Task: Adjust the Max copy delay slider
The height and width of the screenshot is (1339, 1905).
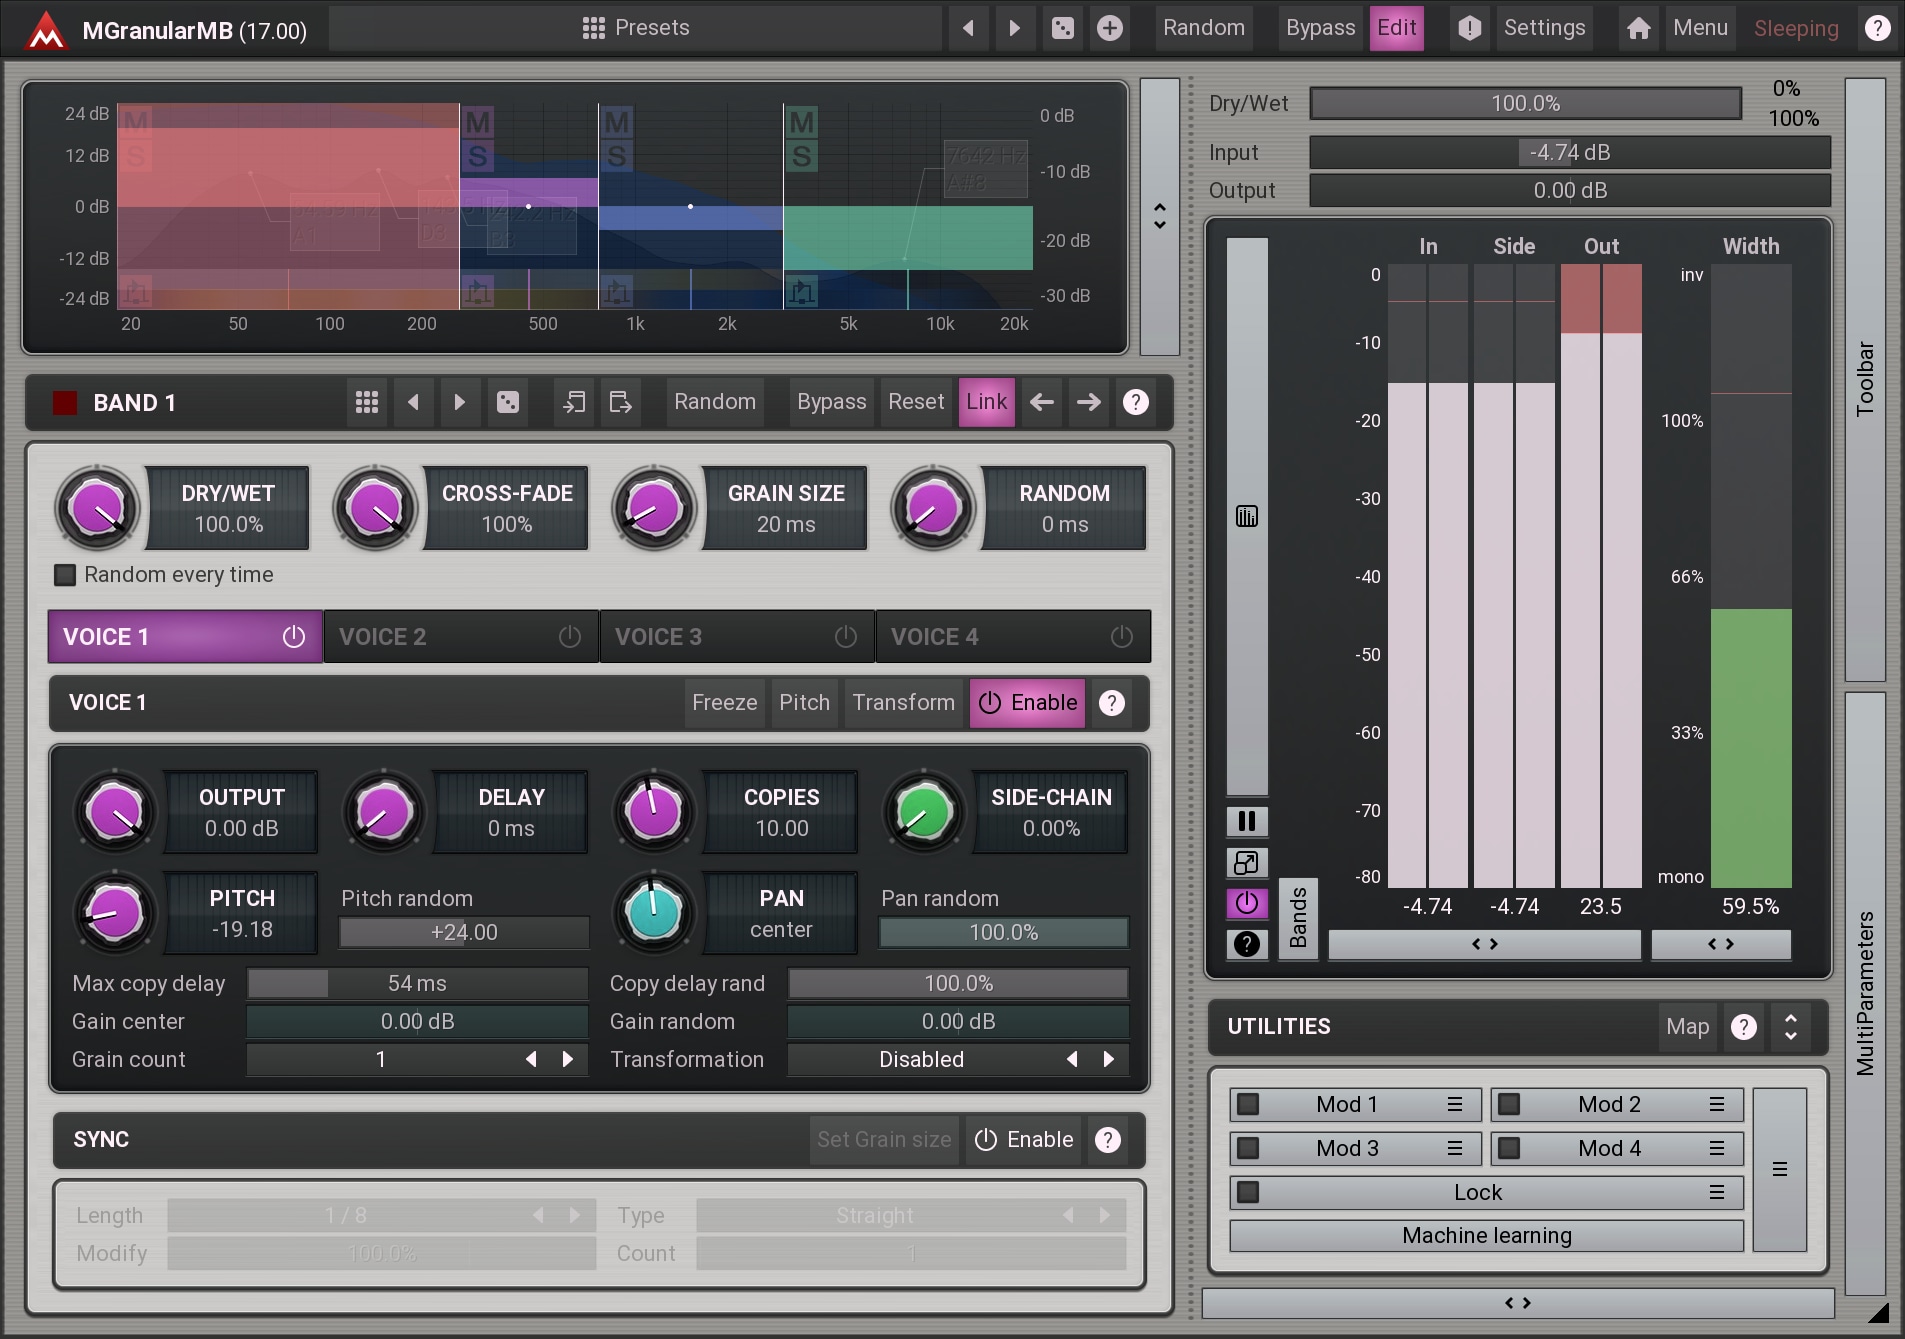Action: (417, 984)
